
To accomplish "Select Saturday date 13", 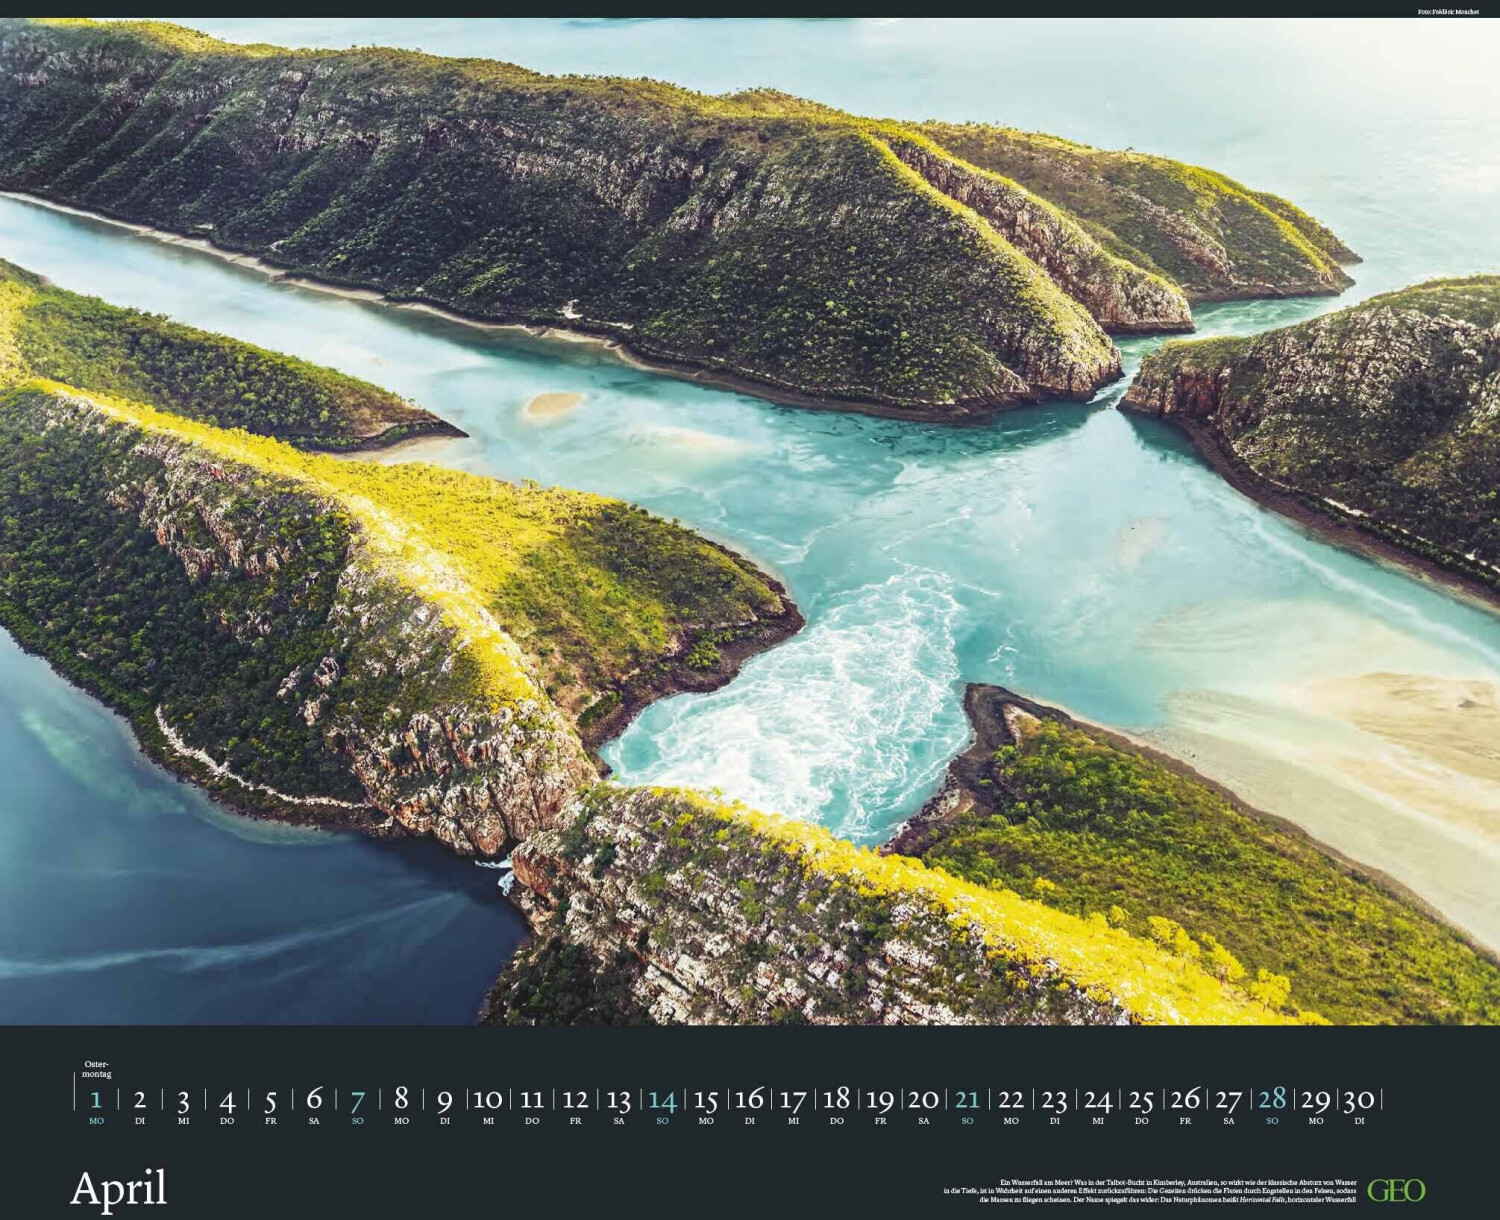I will [618, 1100].
